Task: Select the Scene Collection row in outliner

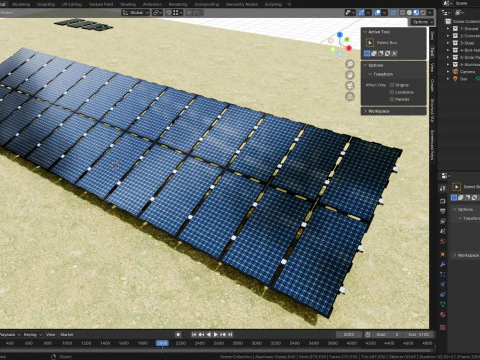Action: coord(463,21)
